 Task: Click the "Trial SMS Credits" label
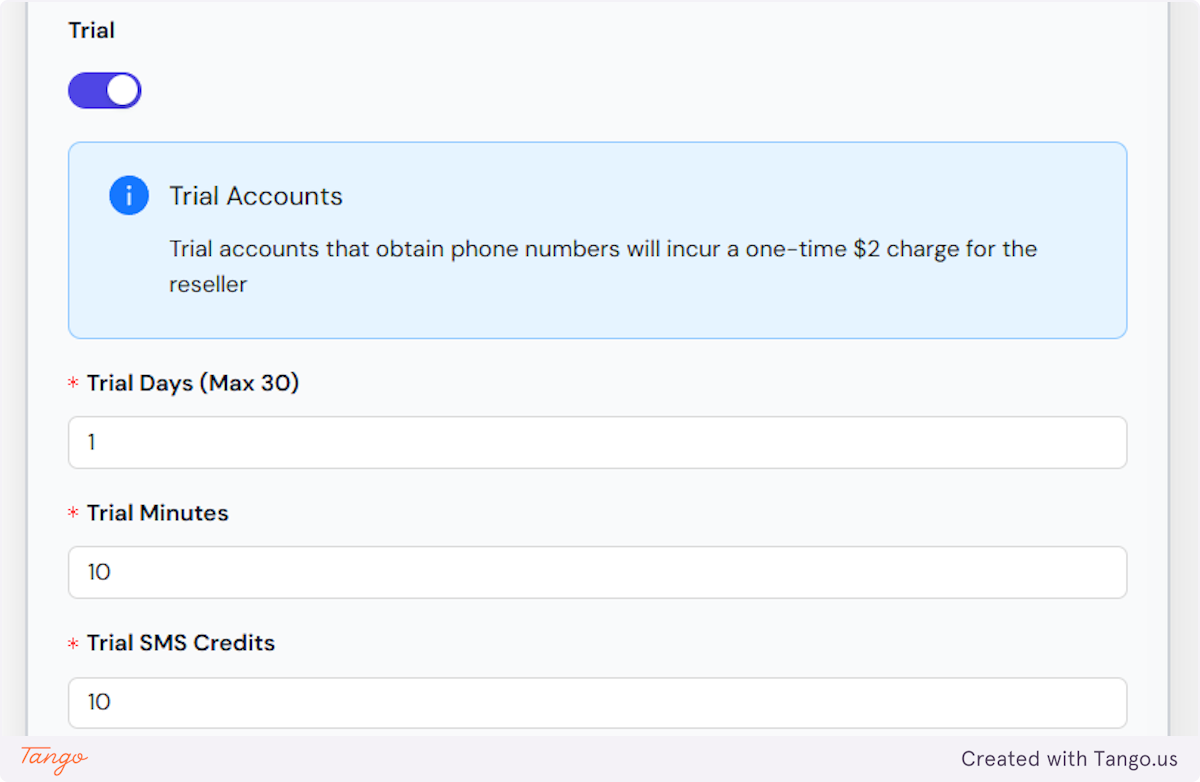tap(181, 643)
